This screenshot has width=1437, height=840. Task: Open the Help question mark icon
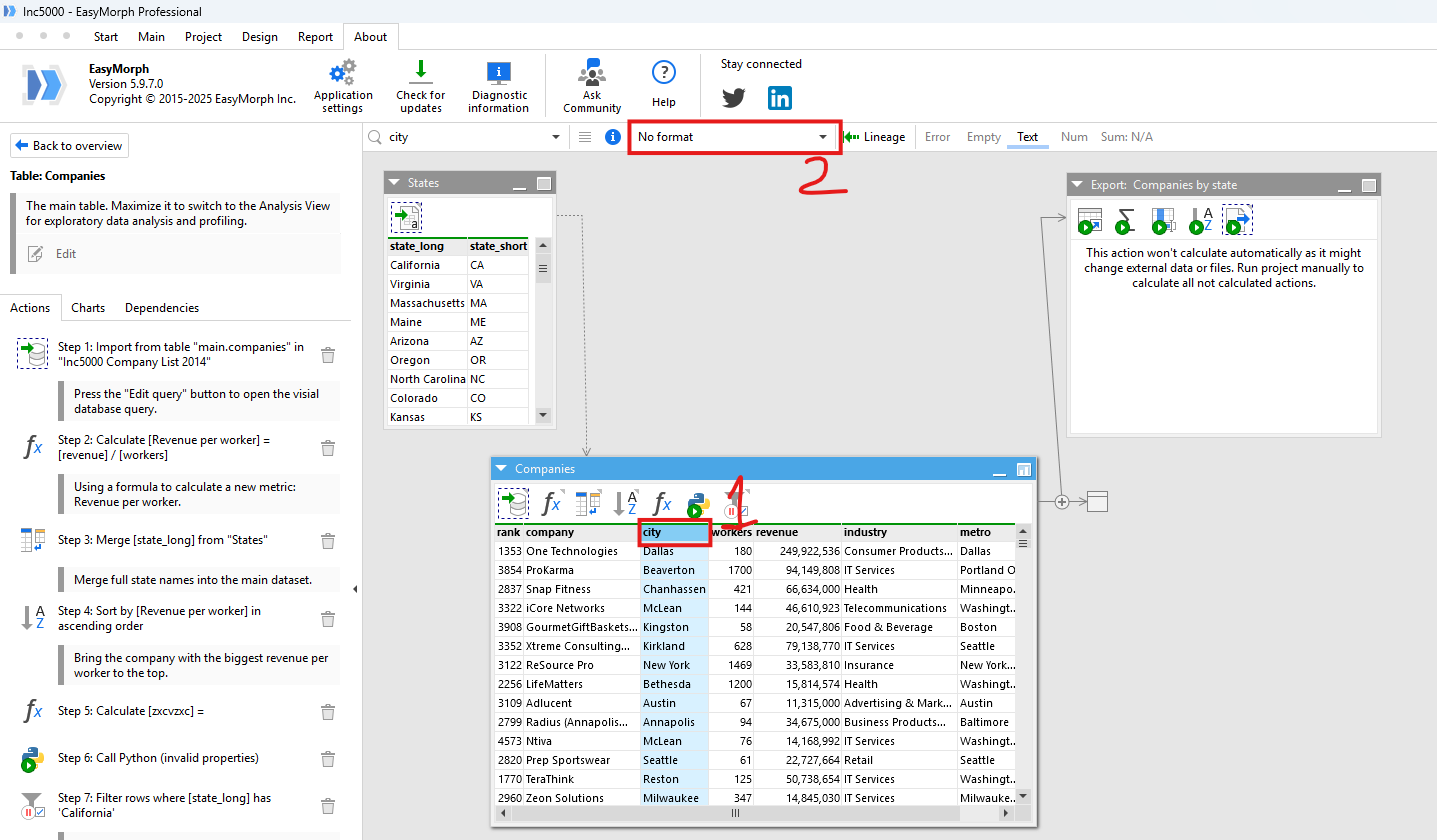click(x=664, y=72)
